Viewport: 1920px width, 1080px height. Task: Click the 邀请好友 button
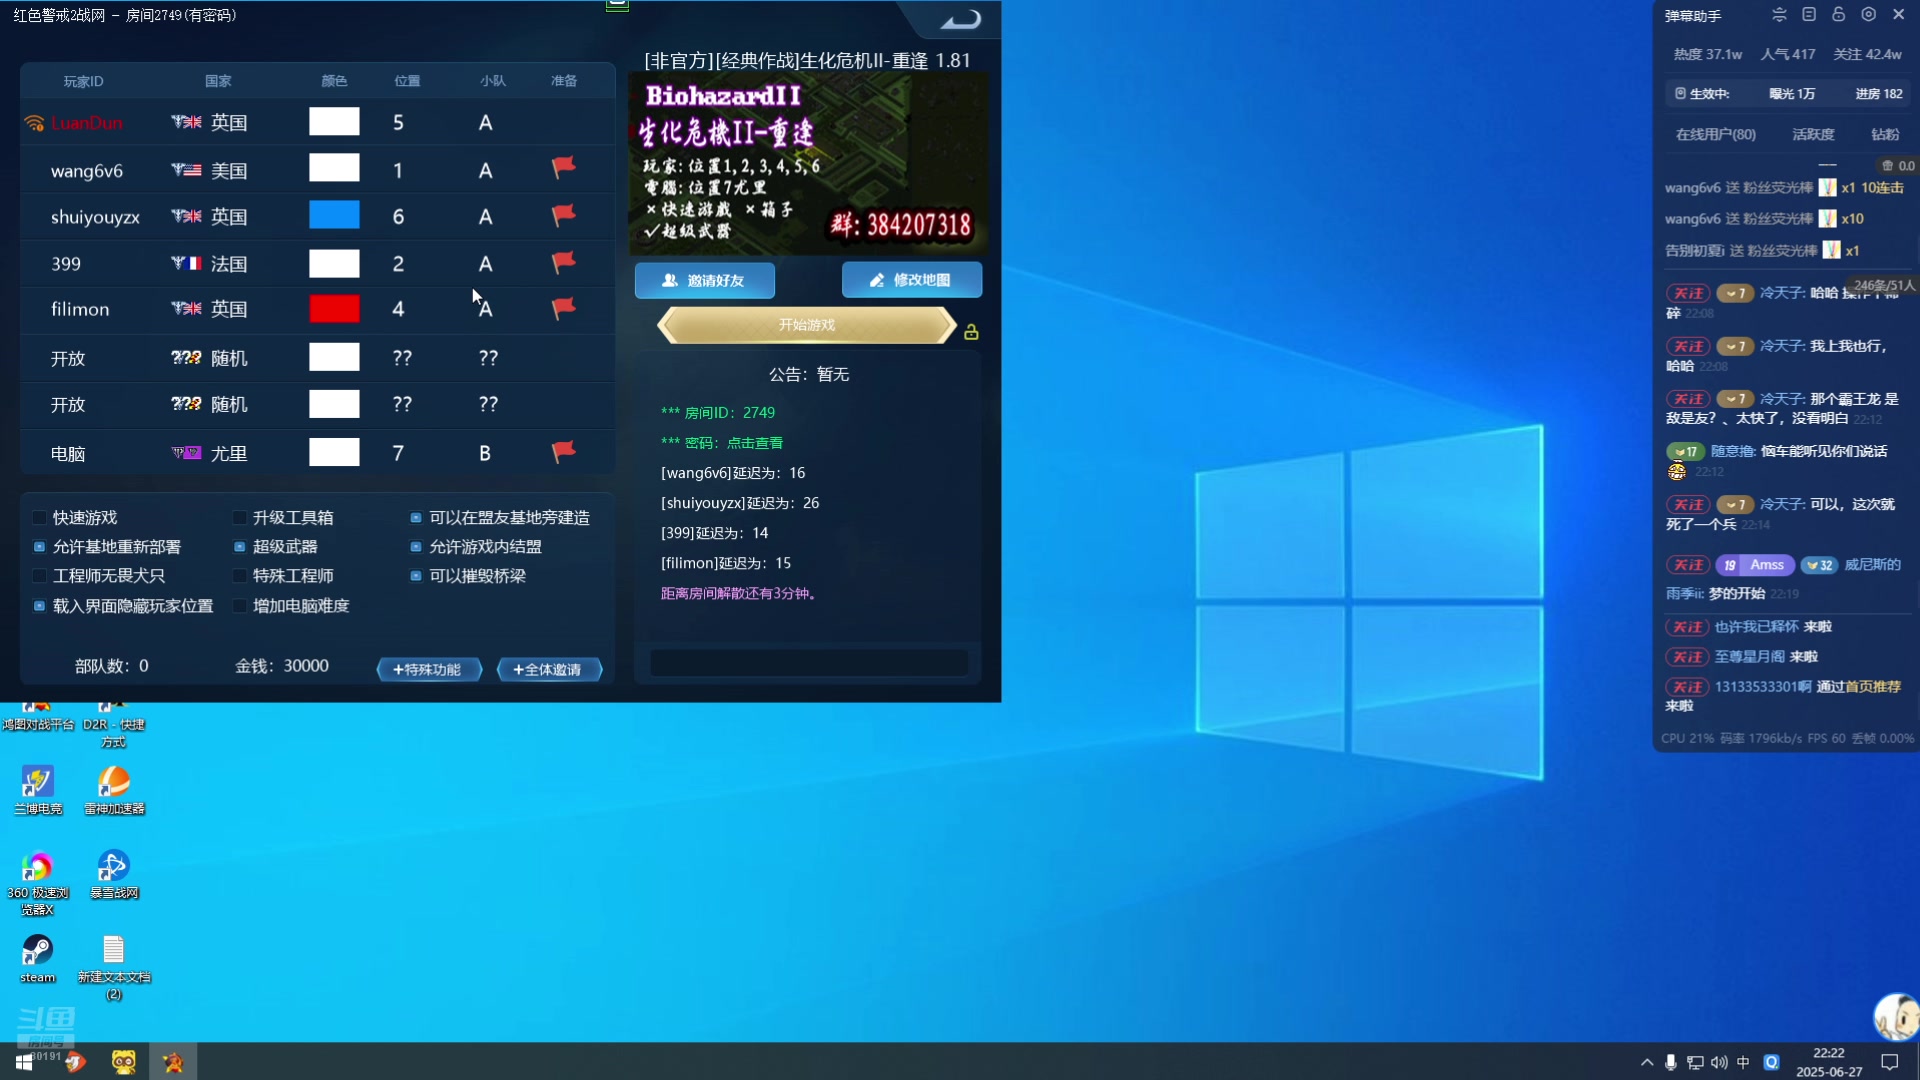click(705, 280)
